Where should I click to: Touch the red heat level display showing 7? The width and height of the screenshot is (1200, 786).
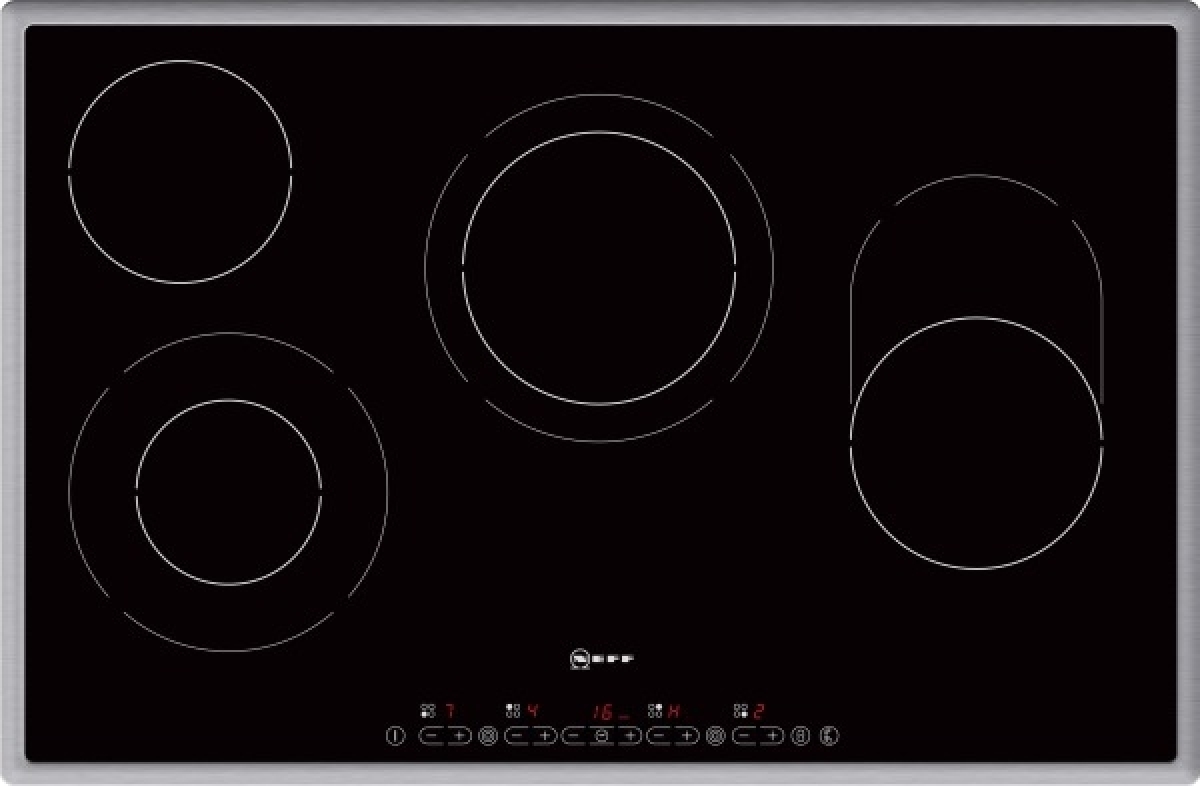point(450,711)
